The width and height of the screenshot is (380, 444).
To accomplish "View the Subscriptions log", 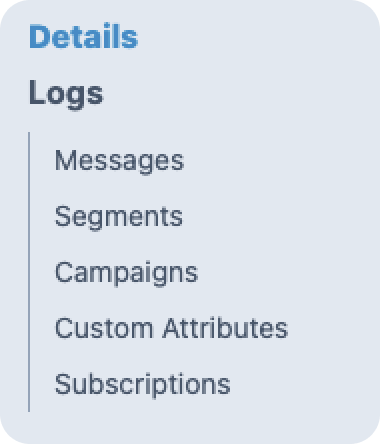I will click(x=142, y=385).
